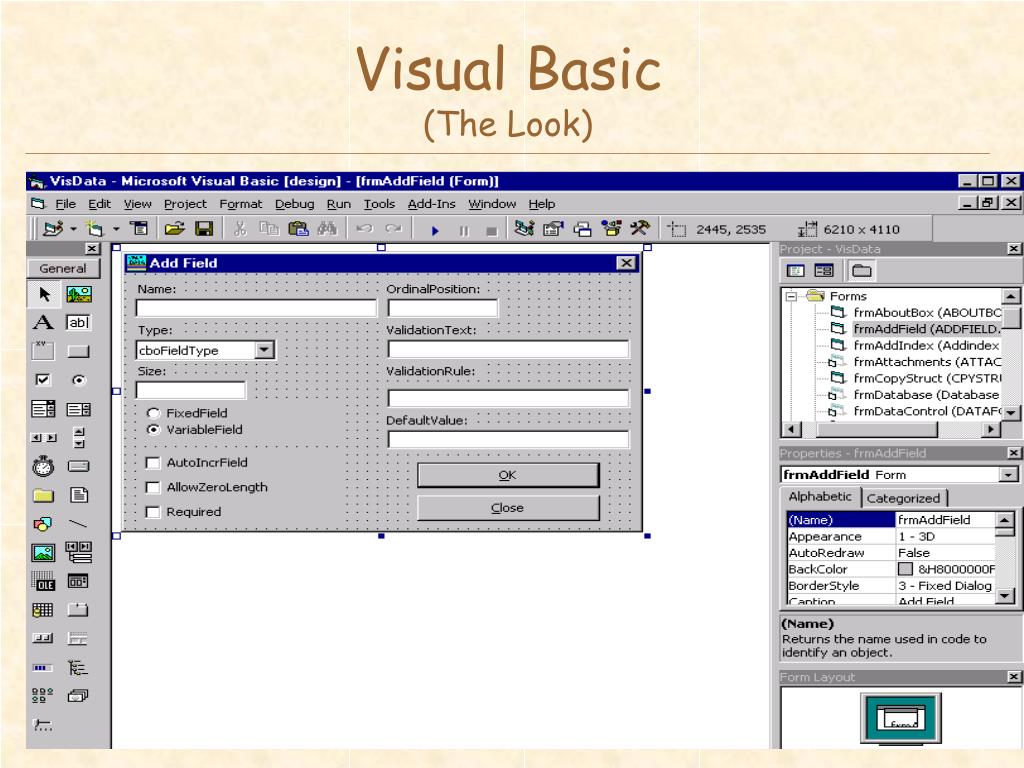Viewport: 1024px width, 768px height.
Task: Click the ValidationText input field
Action: point(508,349)
